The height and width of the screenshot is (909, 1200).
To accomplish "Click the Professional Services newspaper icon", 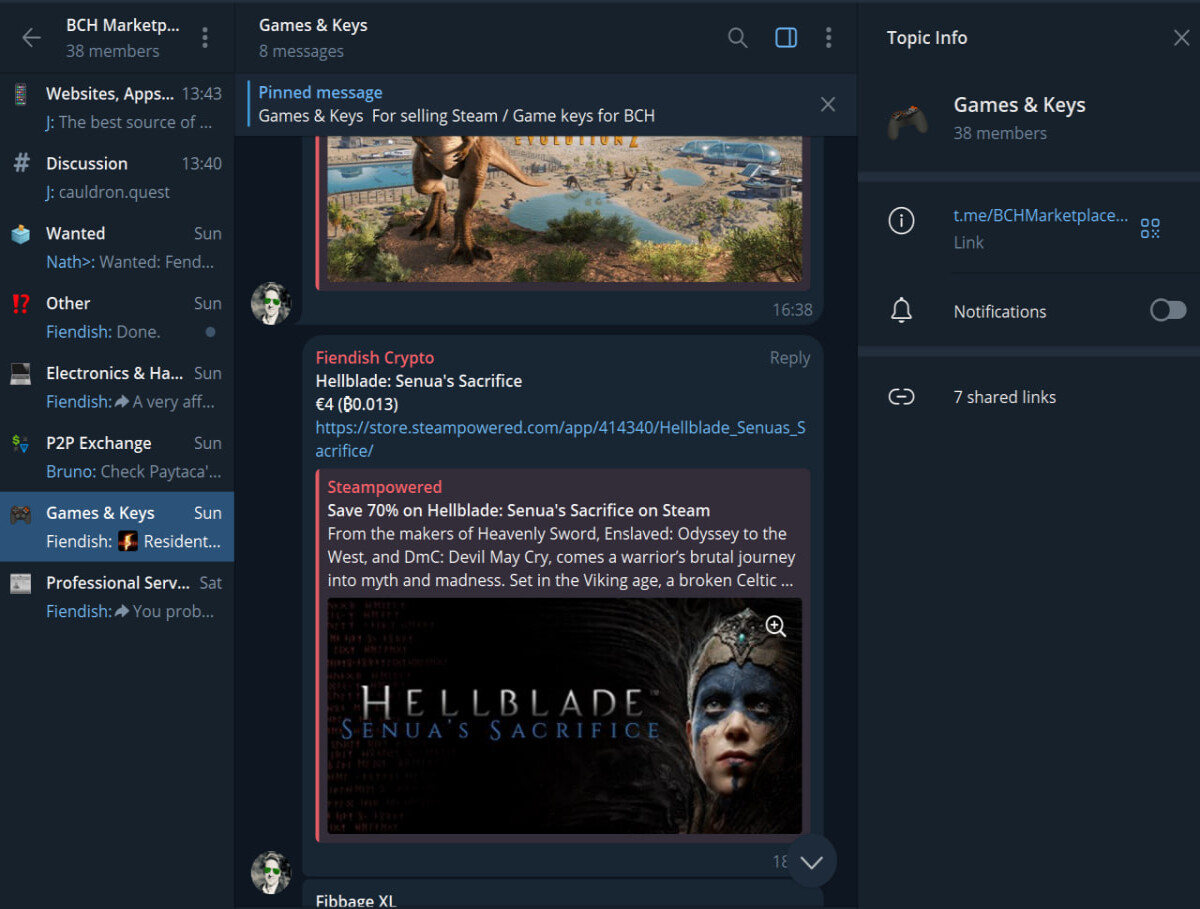I will (21, 583).
